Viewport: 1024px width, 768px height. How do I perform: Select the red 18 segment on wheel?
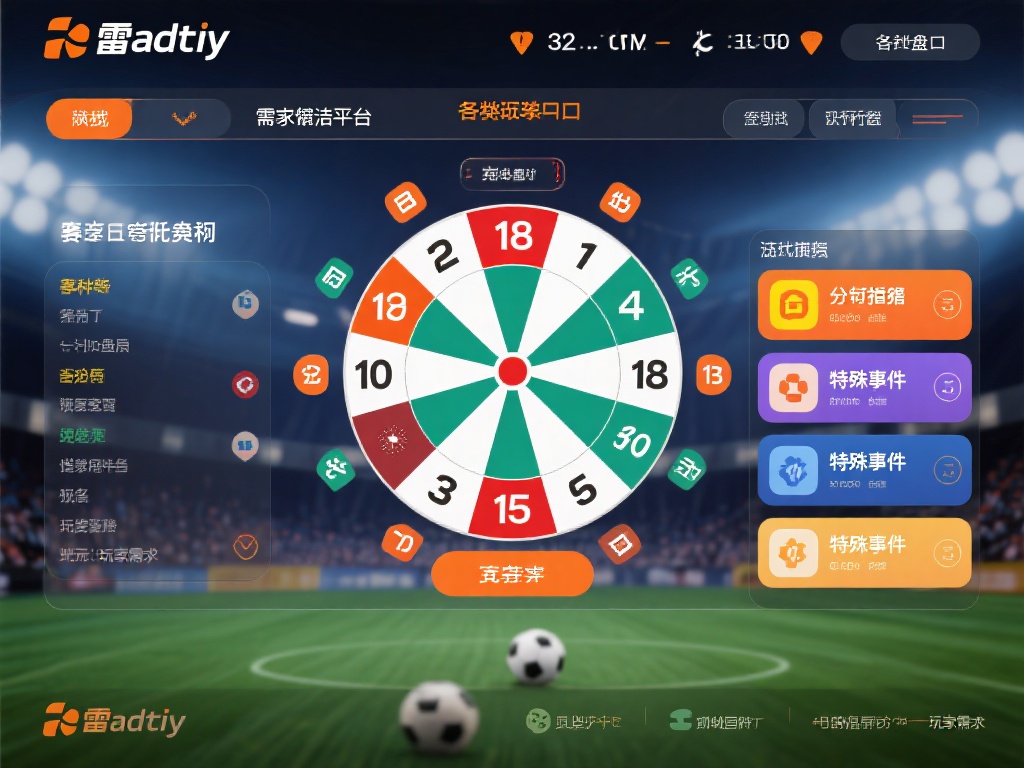(x=513, y=236)
